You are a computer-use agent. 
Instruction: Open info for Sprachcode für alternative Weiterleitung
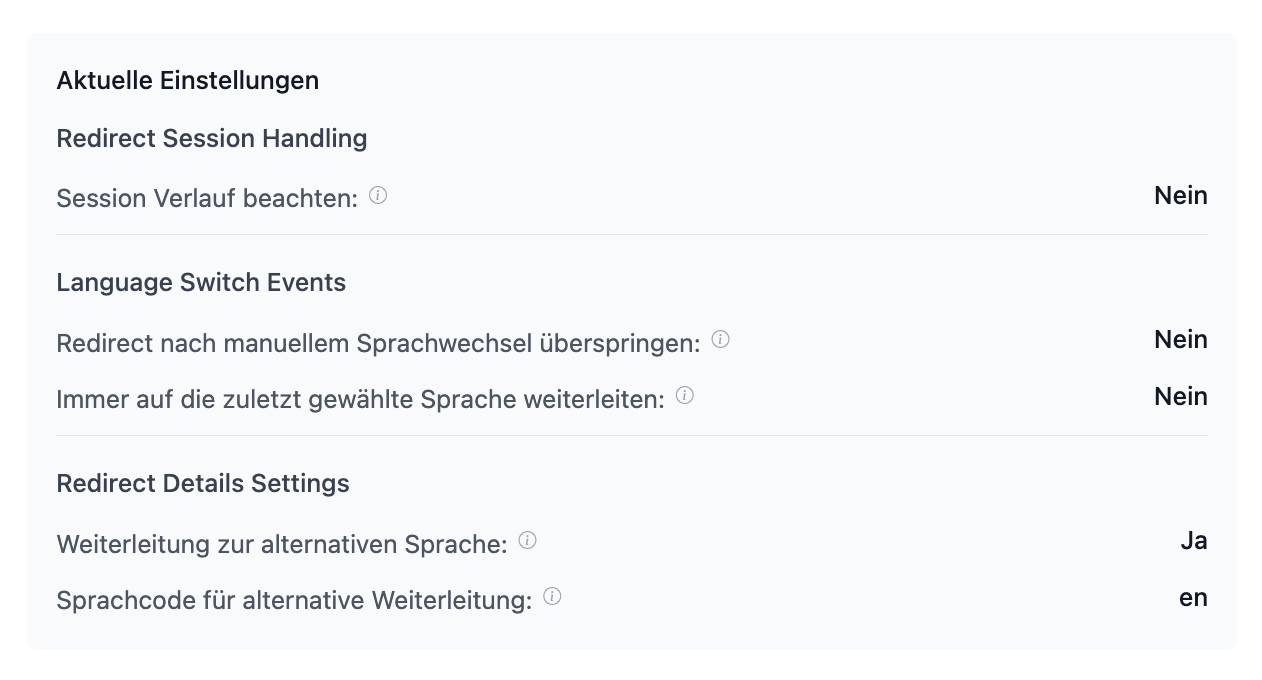pos(551,594)
